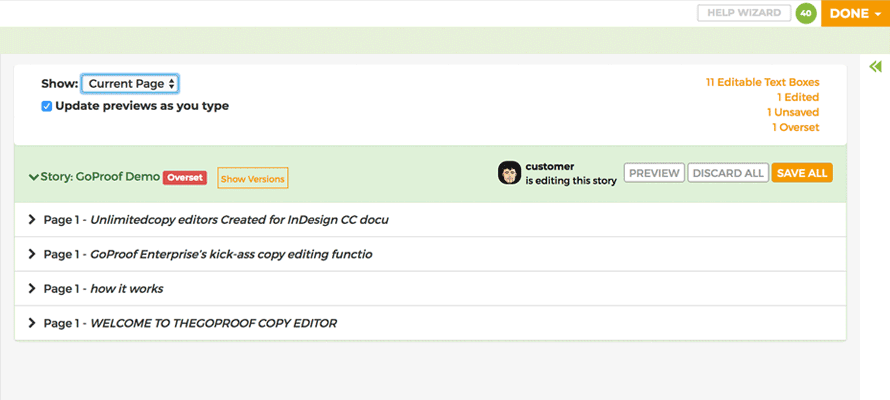Image resolution: width=890 pixels, height=400 pixels.
Task: Toggle Update previews as you type checkbox
Action: 47,106
